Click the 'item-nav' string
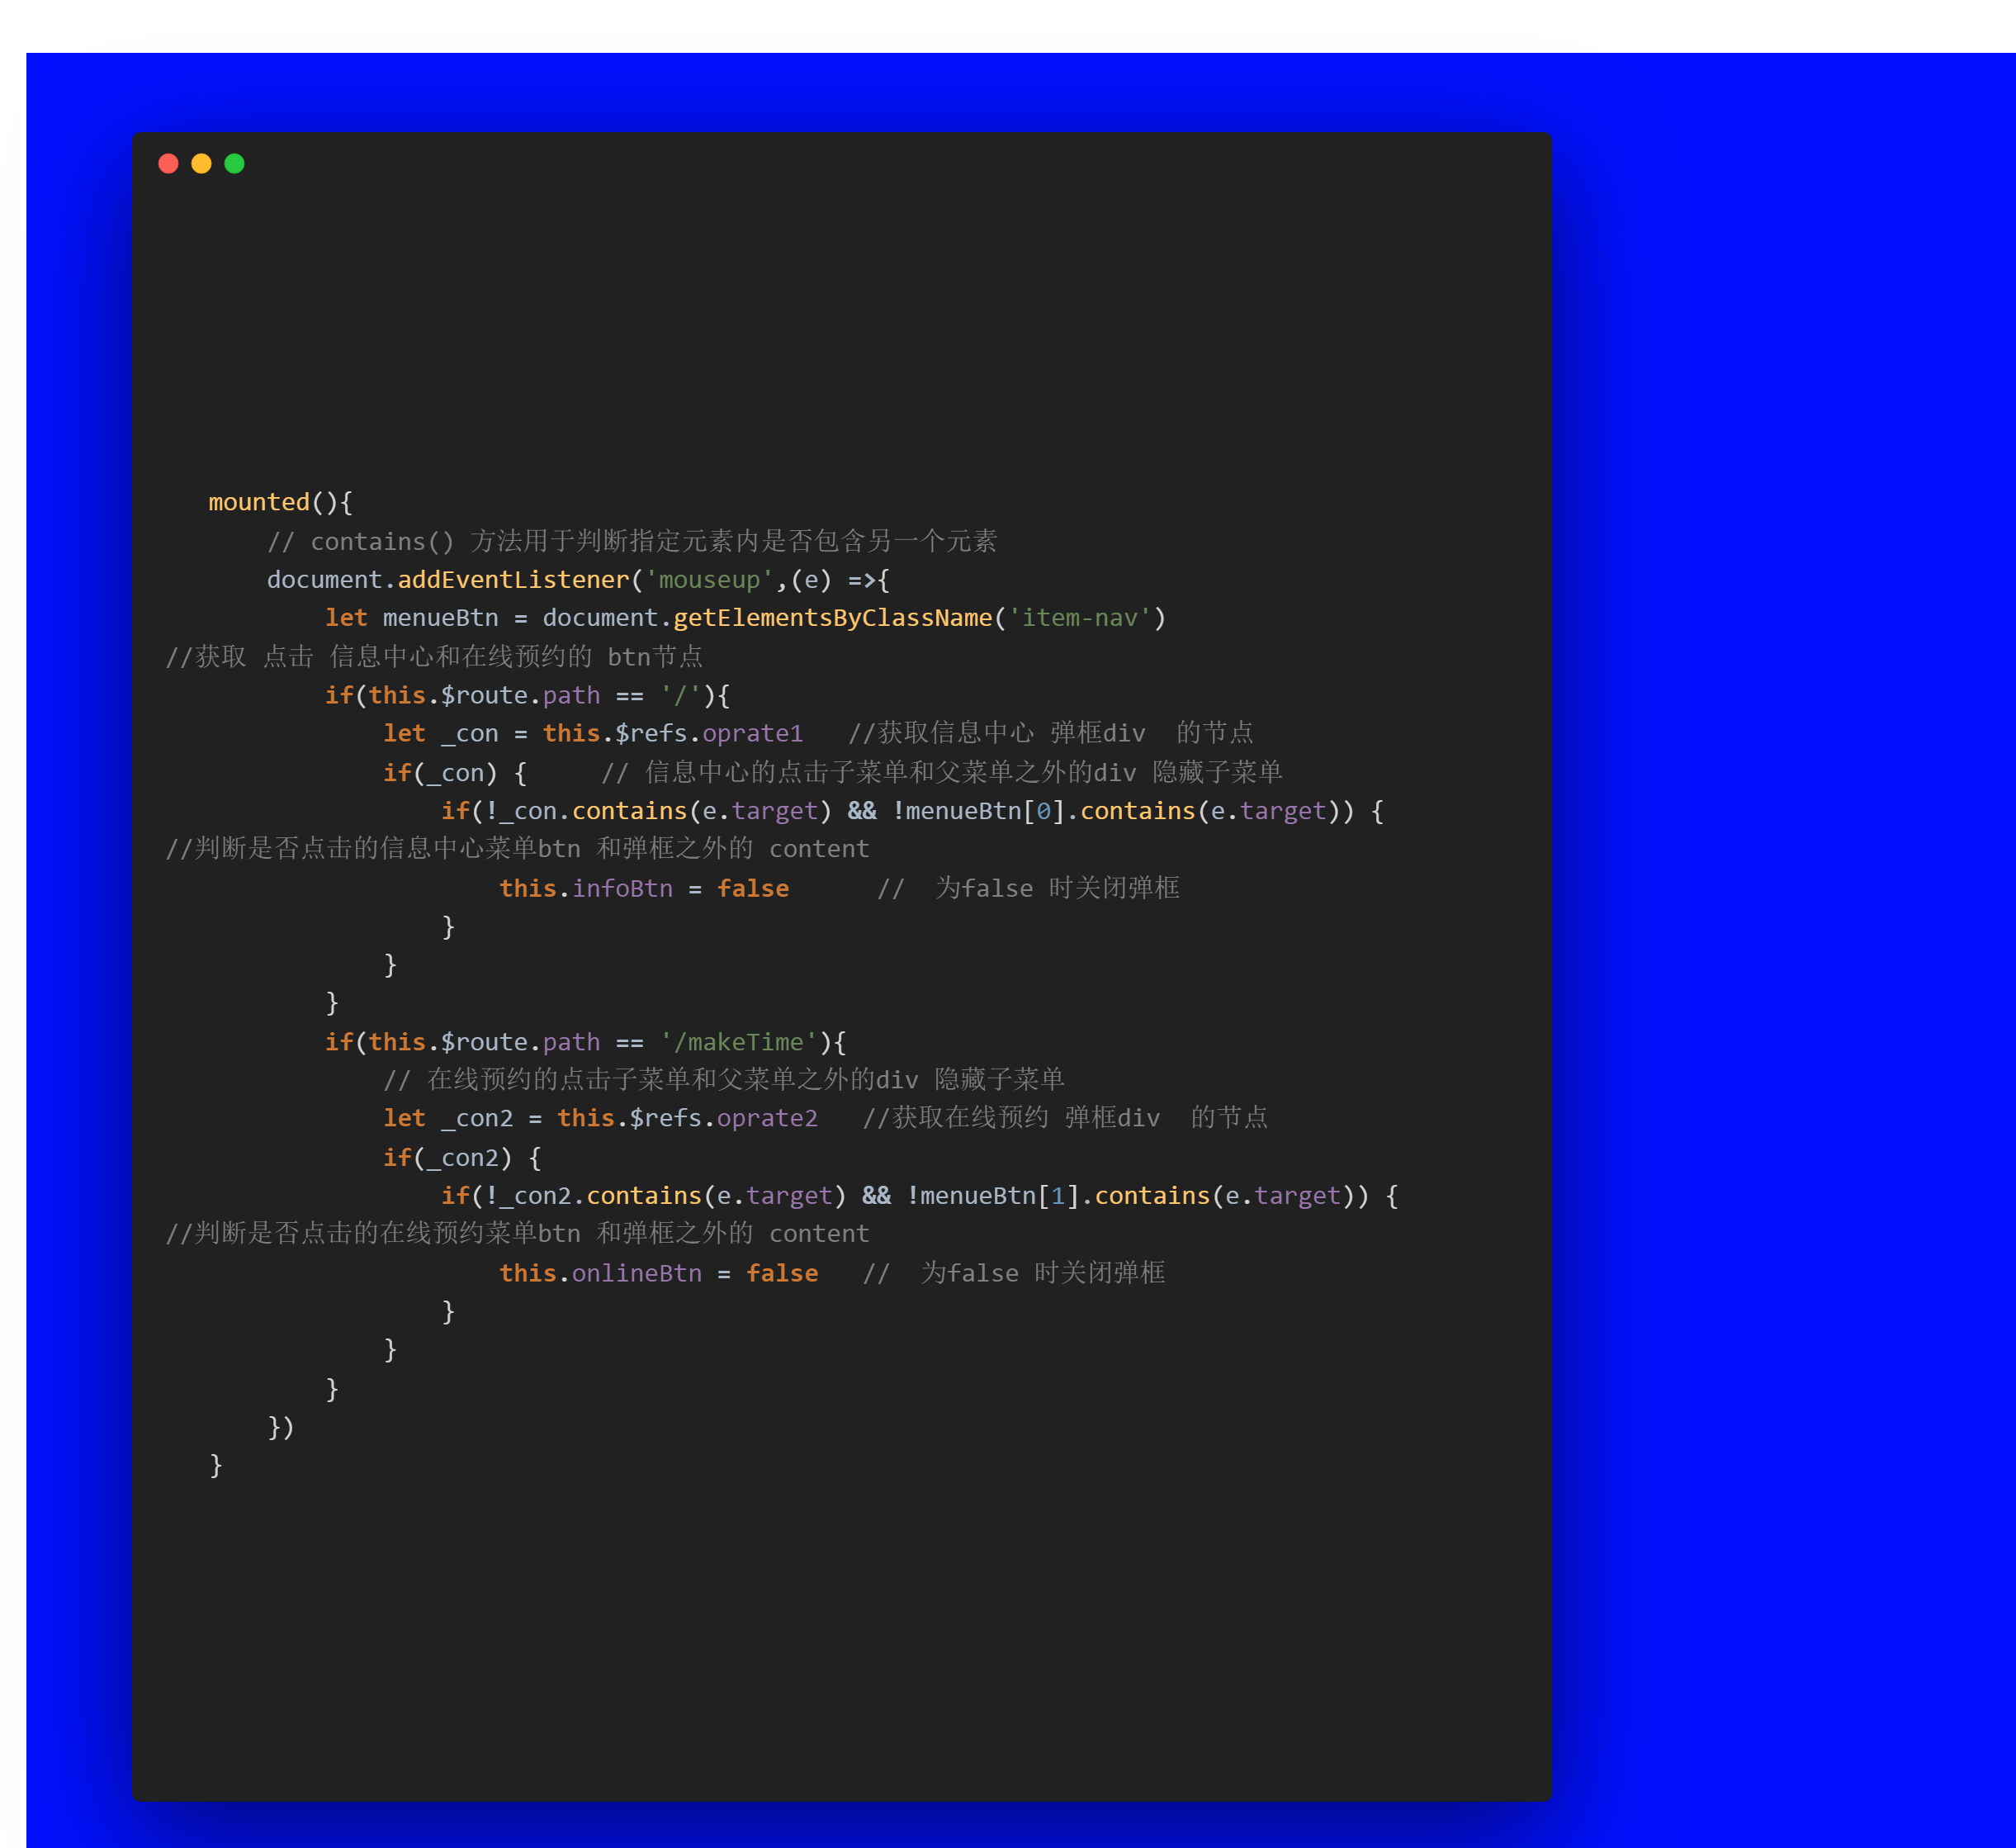Image resolution: width=2016 pixels, height=1848 pixels. click(x=1080, y=618)
